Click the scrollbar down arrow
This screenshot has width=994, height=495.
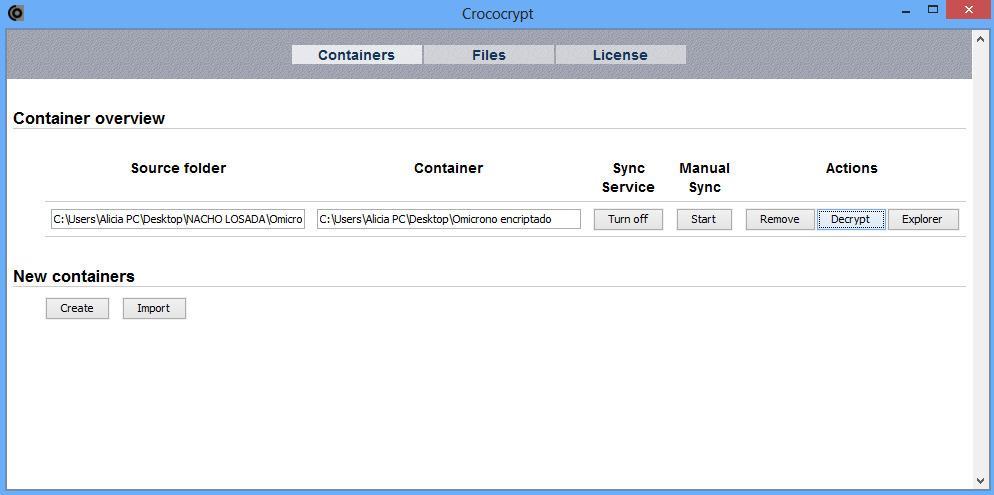tap(982, 480)
